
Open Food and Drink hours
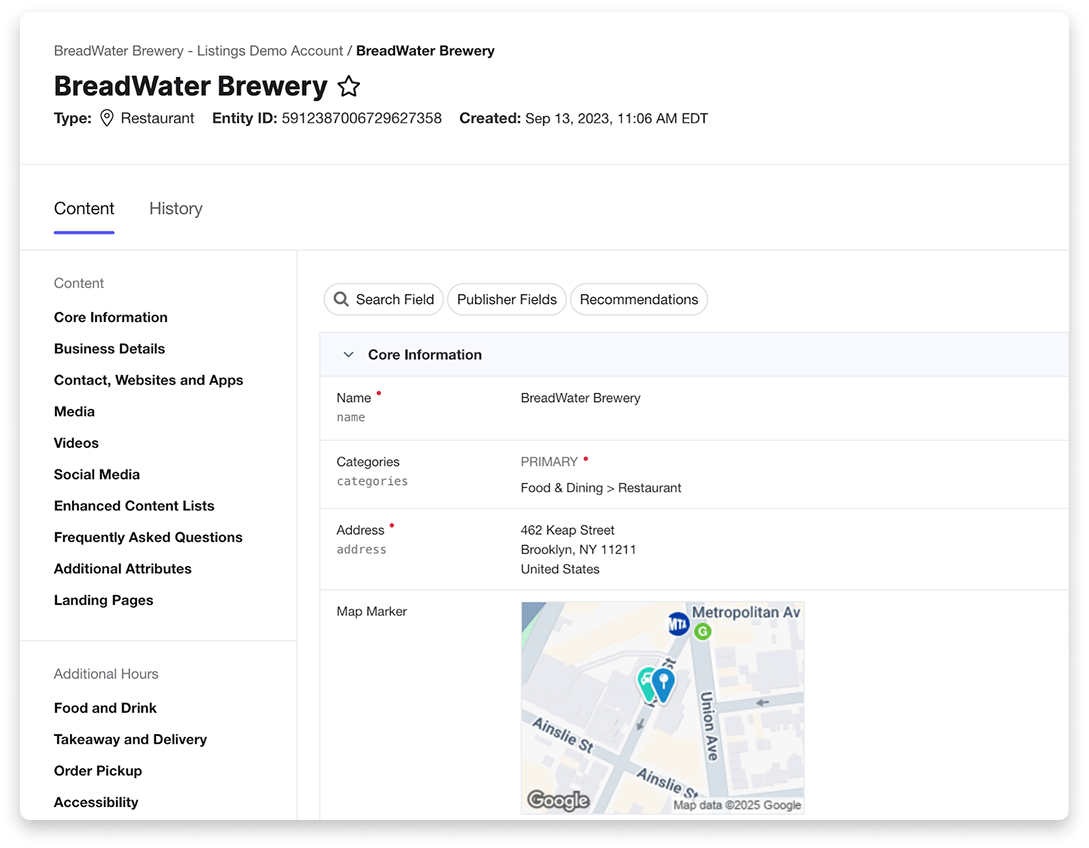click(106, 708)
